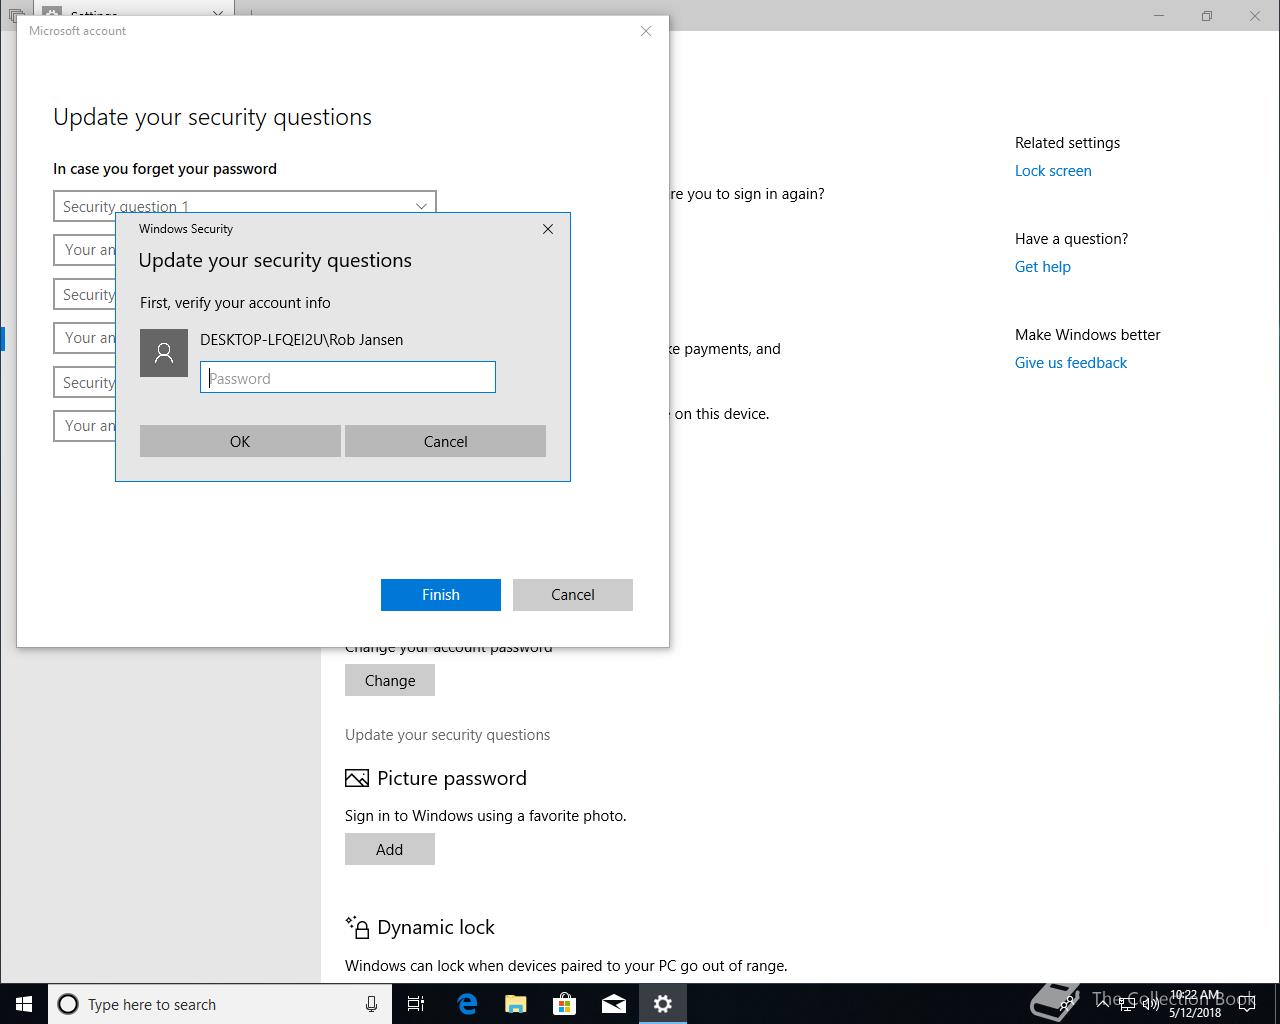Minimize the Settings window
The image size is (1280, 1024).
1160,16
